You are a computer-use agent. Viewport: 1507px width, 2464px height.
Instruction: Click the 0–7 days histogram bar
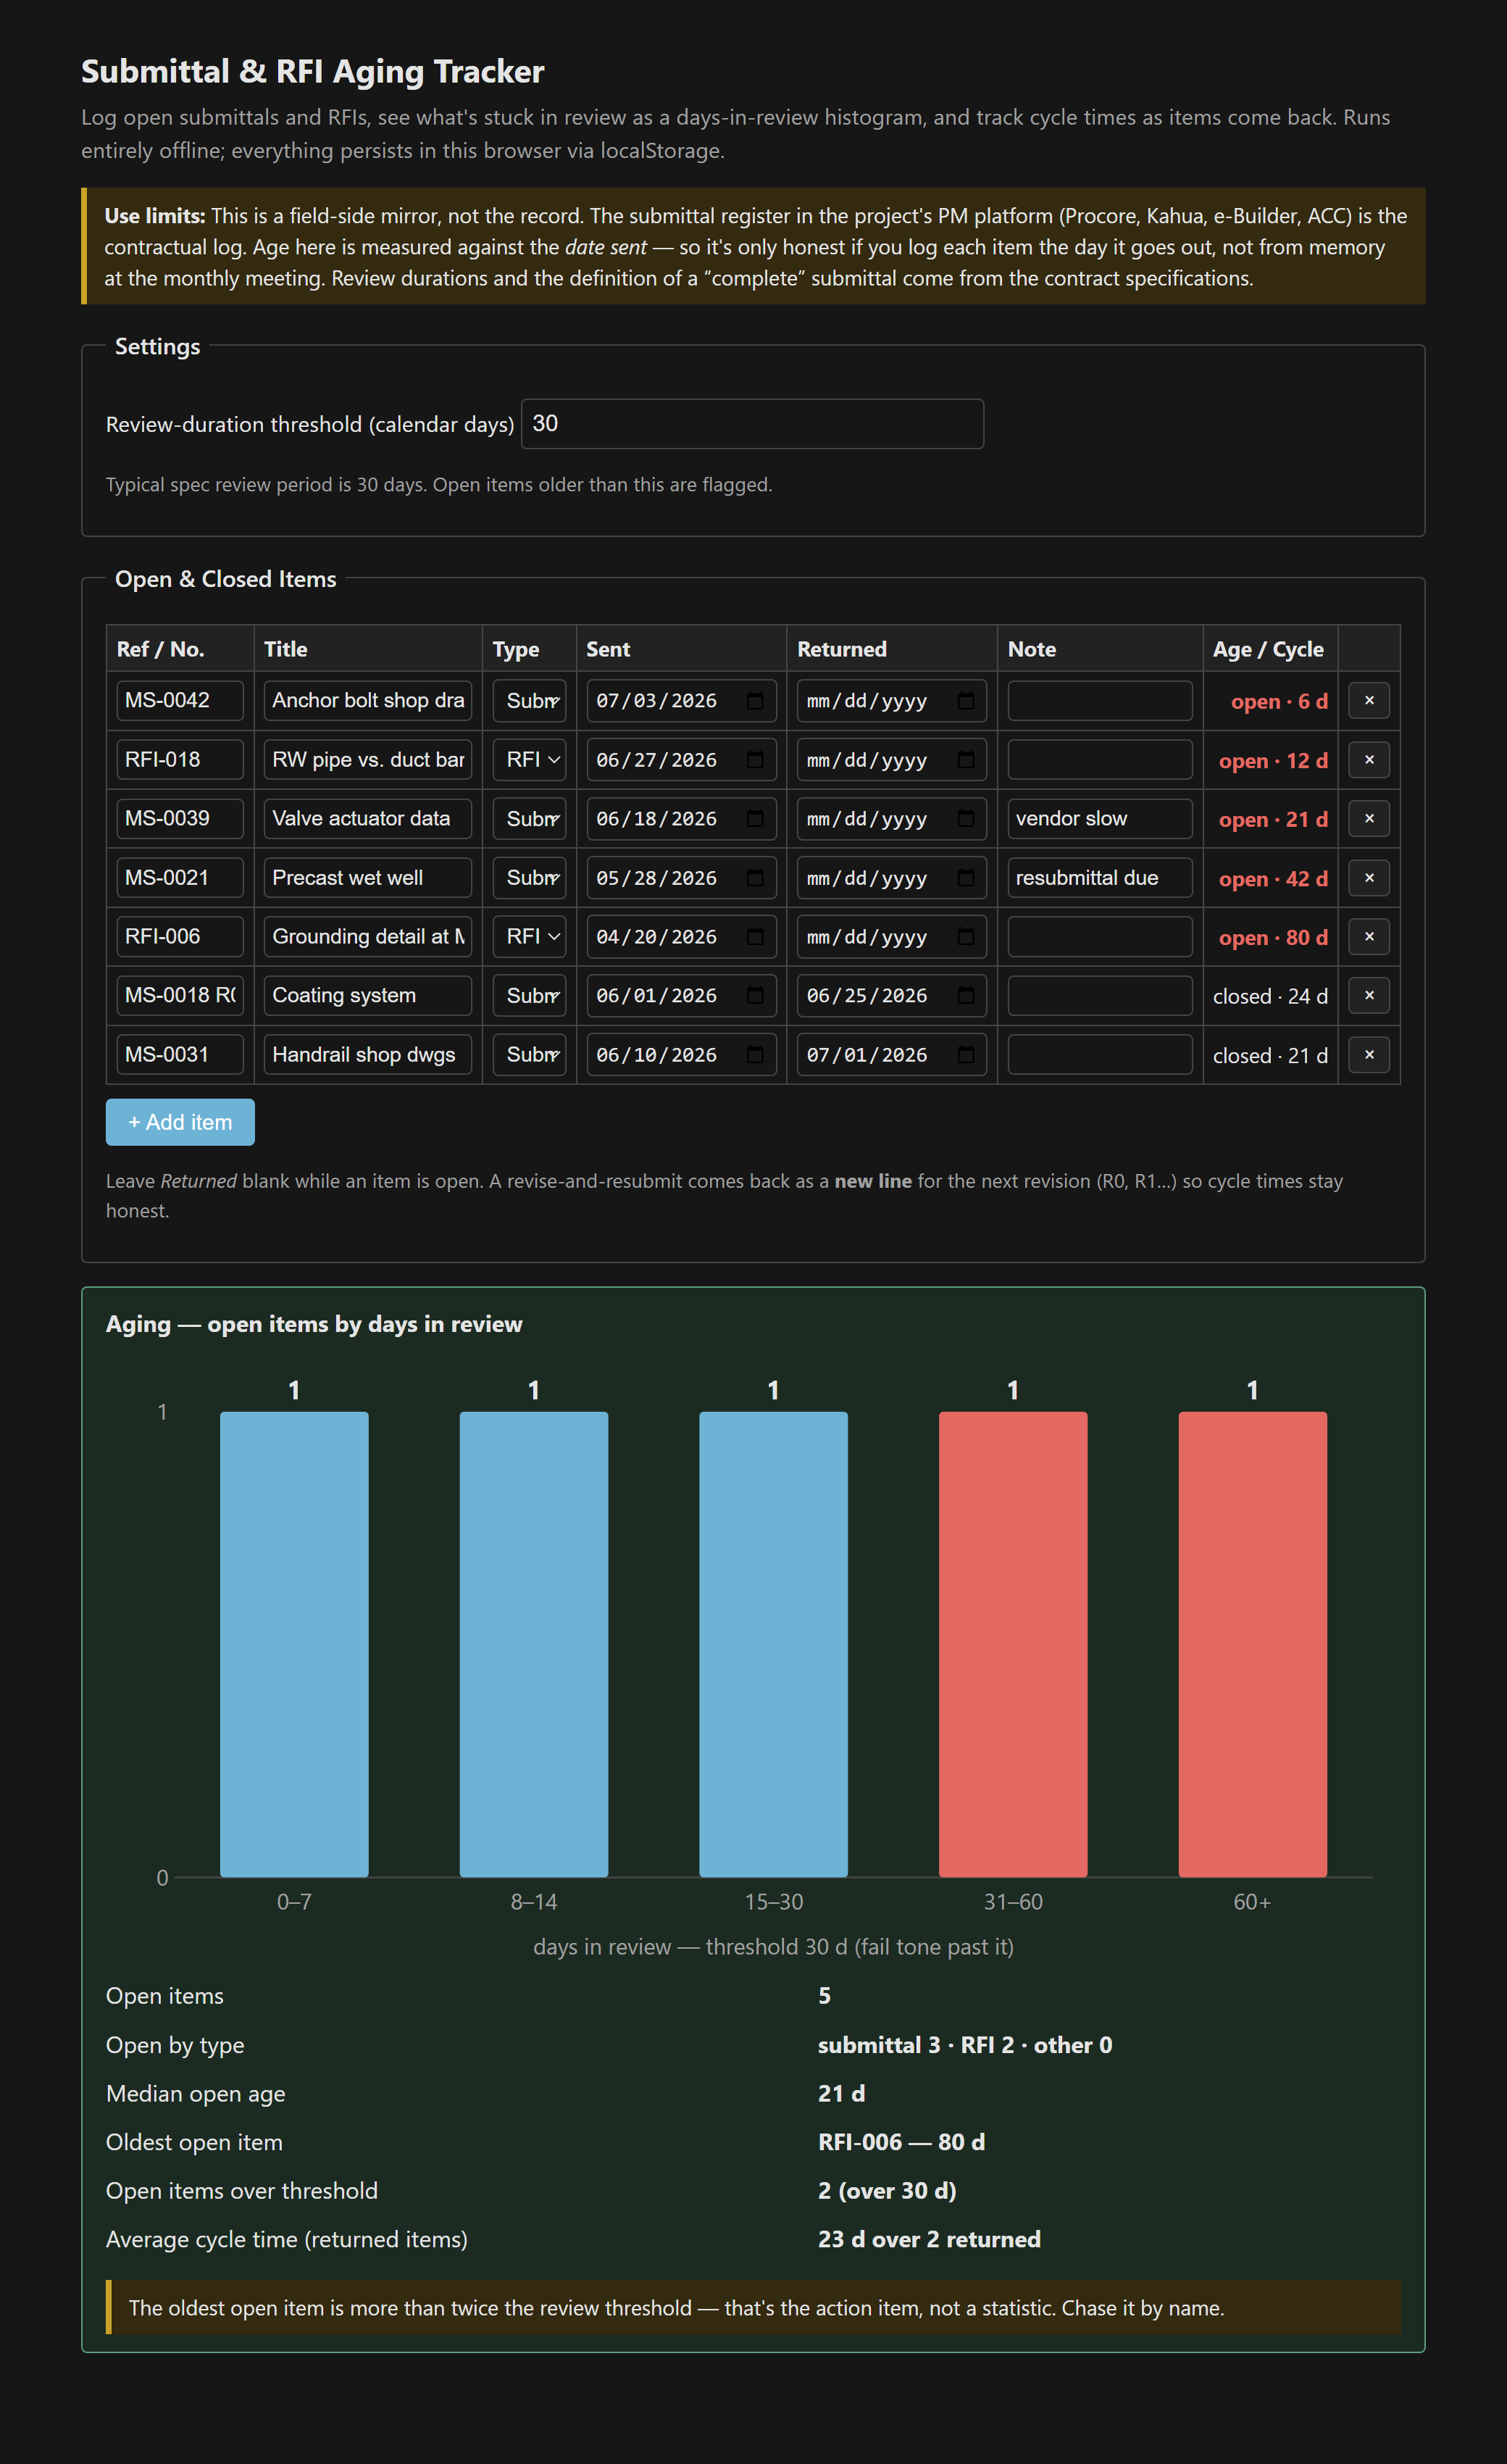tap(294, 1644)
